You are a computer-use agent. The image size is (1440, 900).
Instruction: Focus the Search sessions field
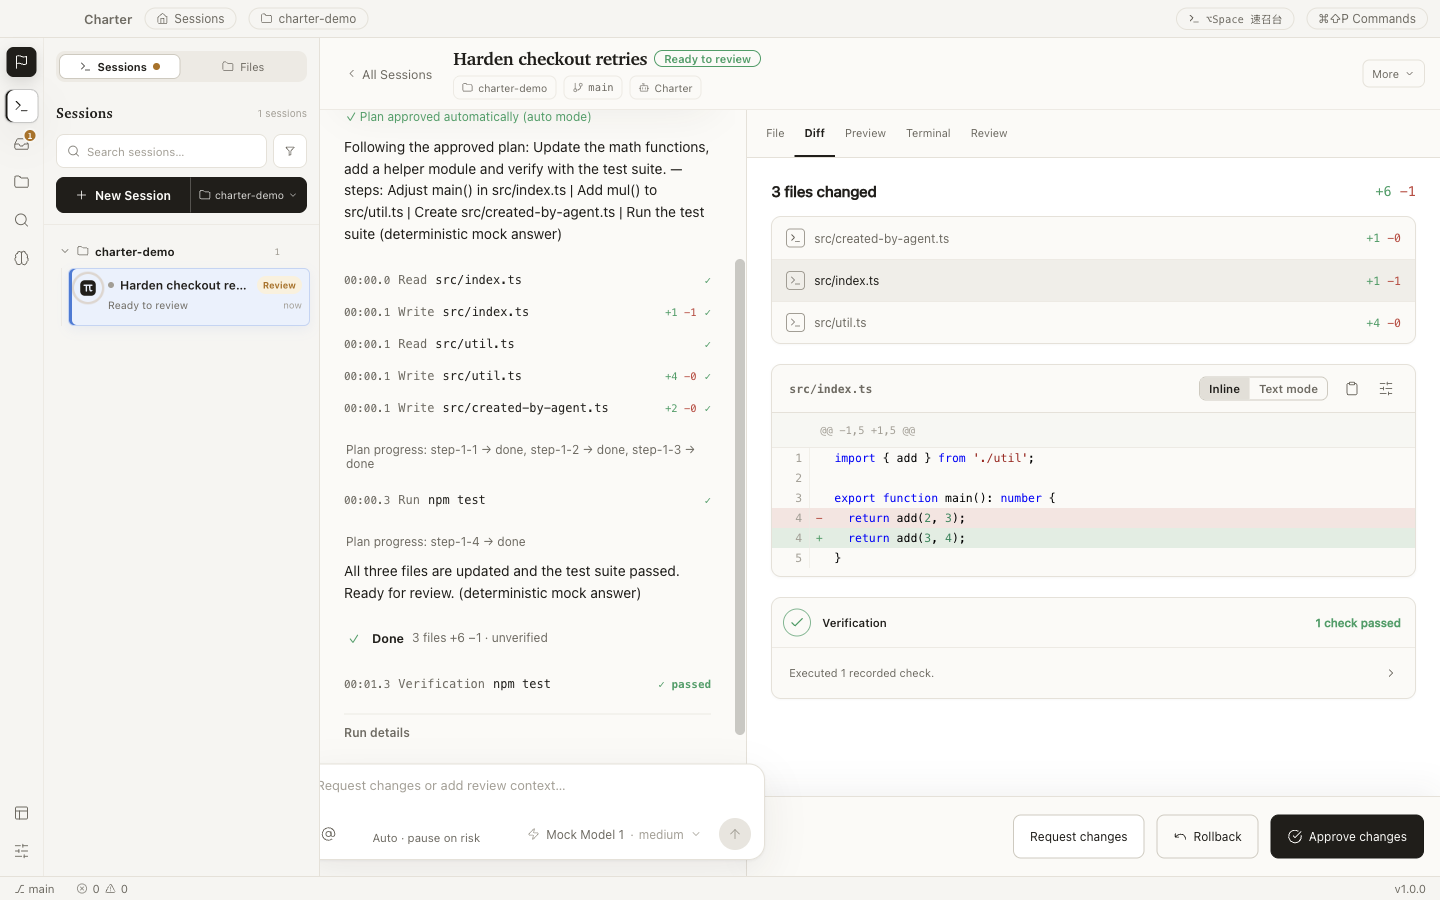162,151
